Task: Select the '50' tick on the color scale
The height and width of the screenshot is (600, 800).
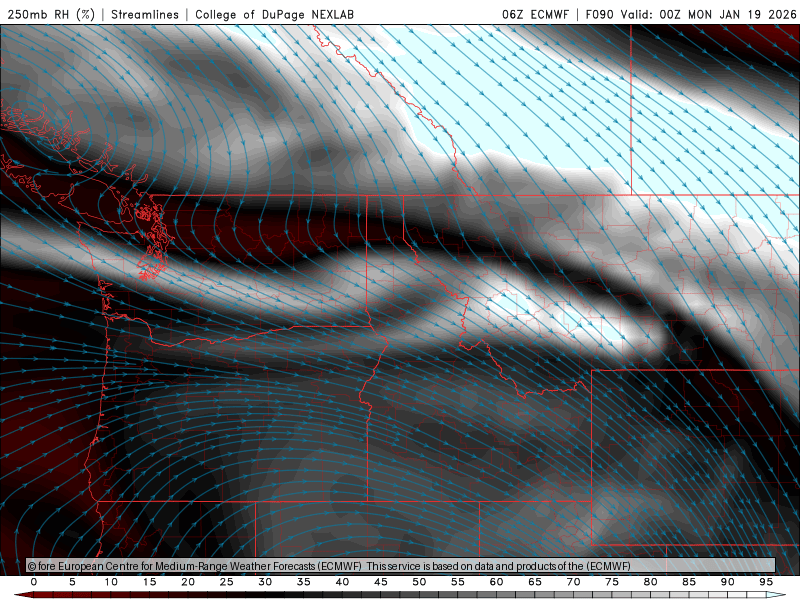Action: (419, 582)
